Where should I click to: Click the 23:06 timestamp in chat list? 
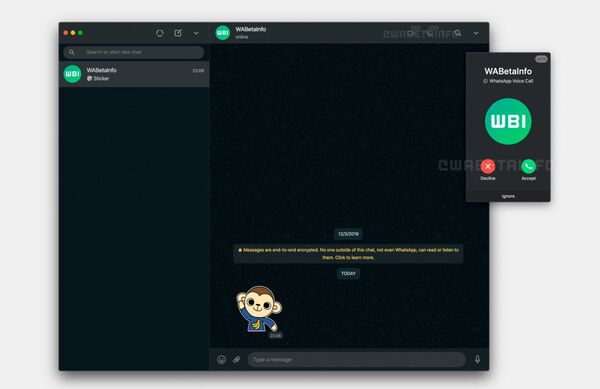coord(198,71)
